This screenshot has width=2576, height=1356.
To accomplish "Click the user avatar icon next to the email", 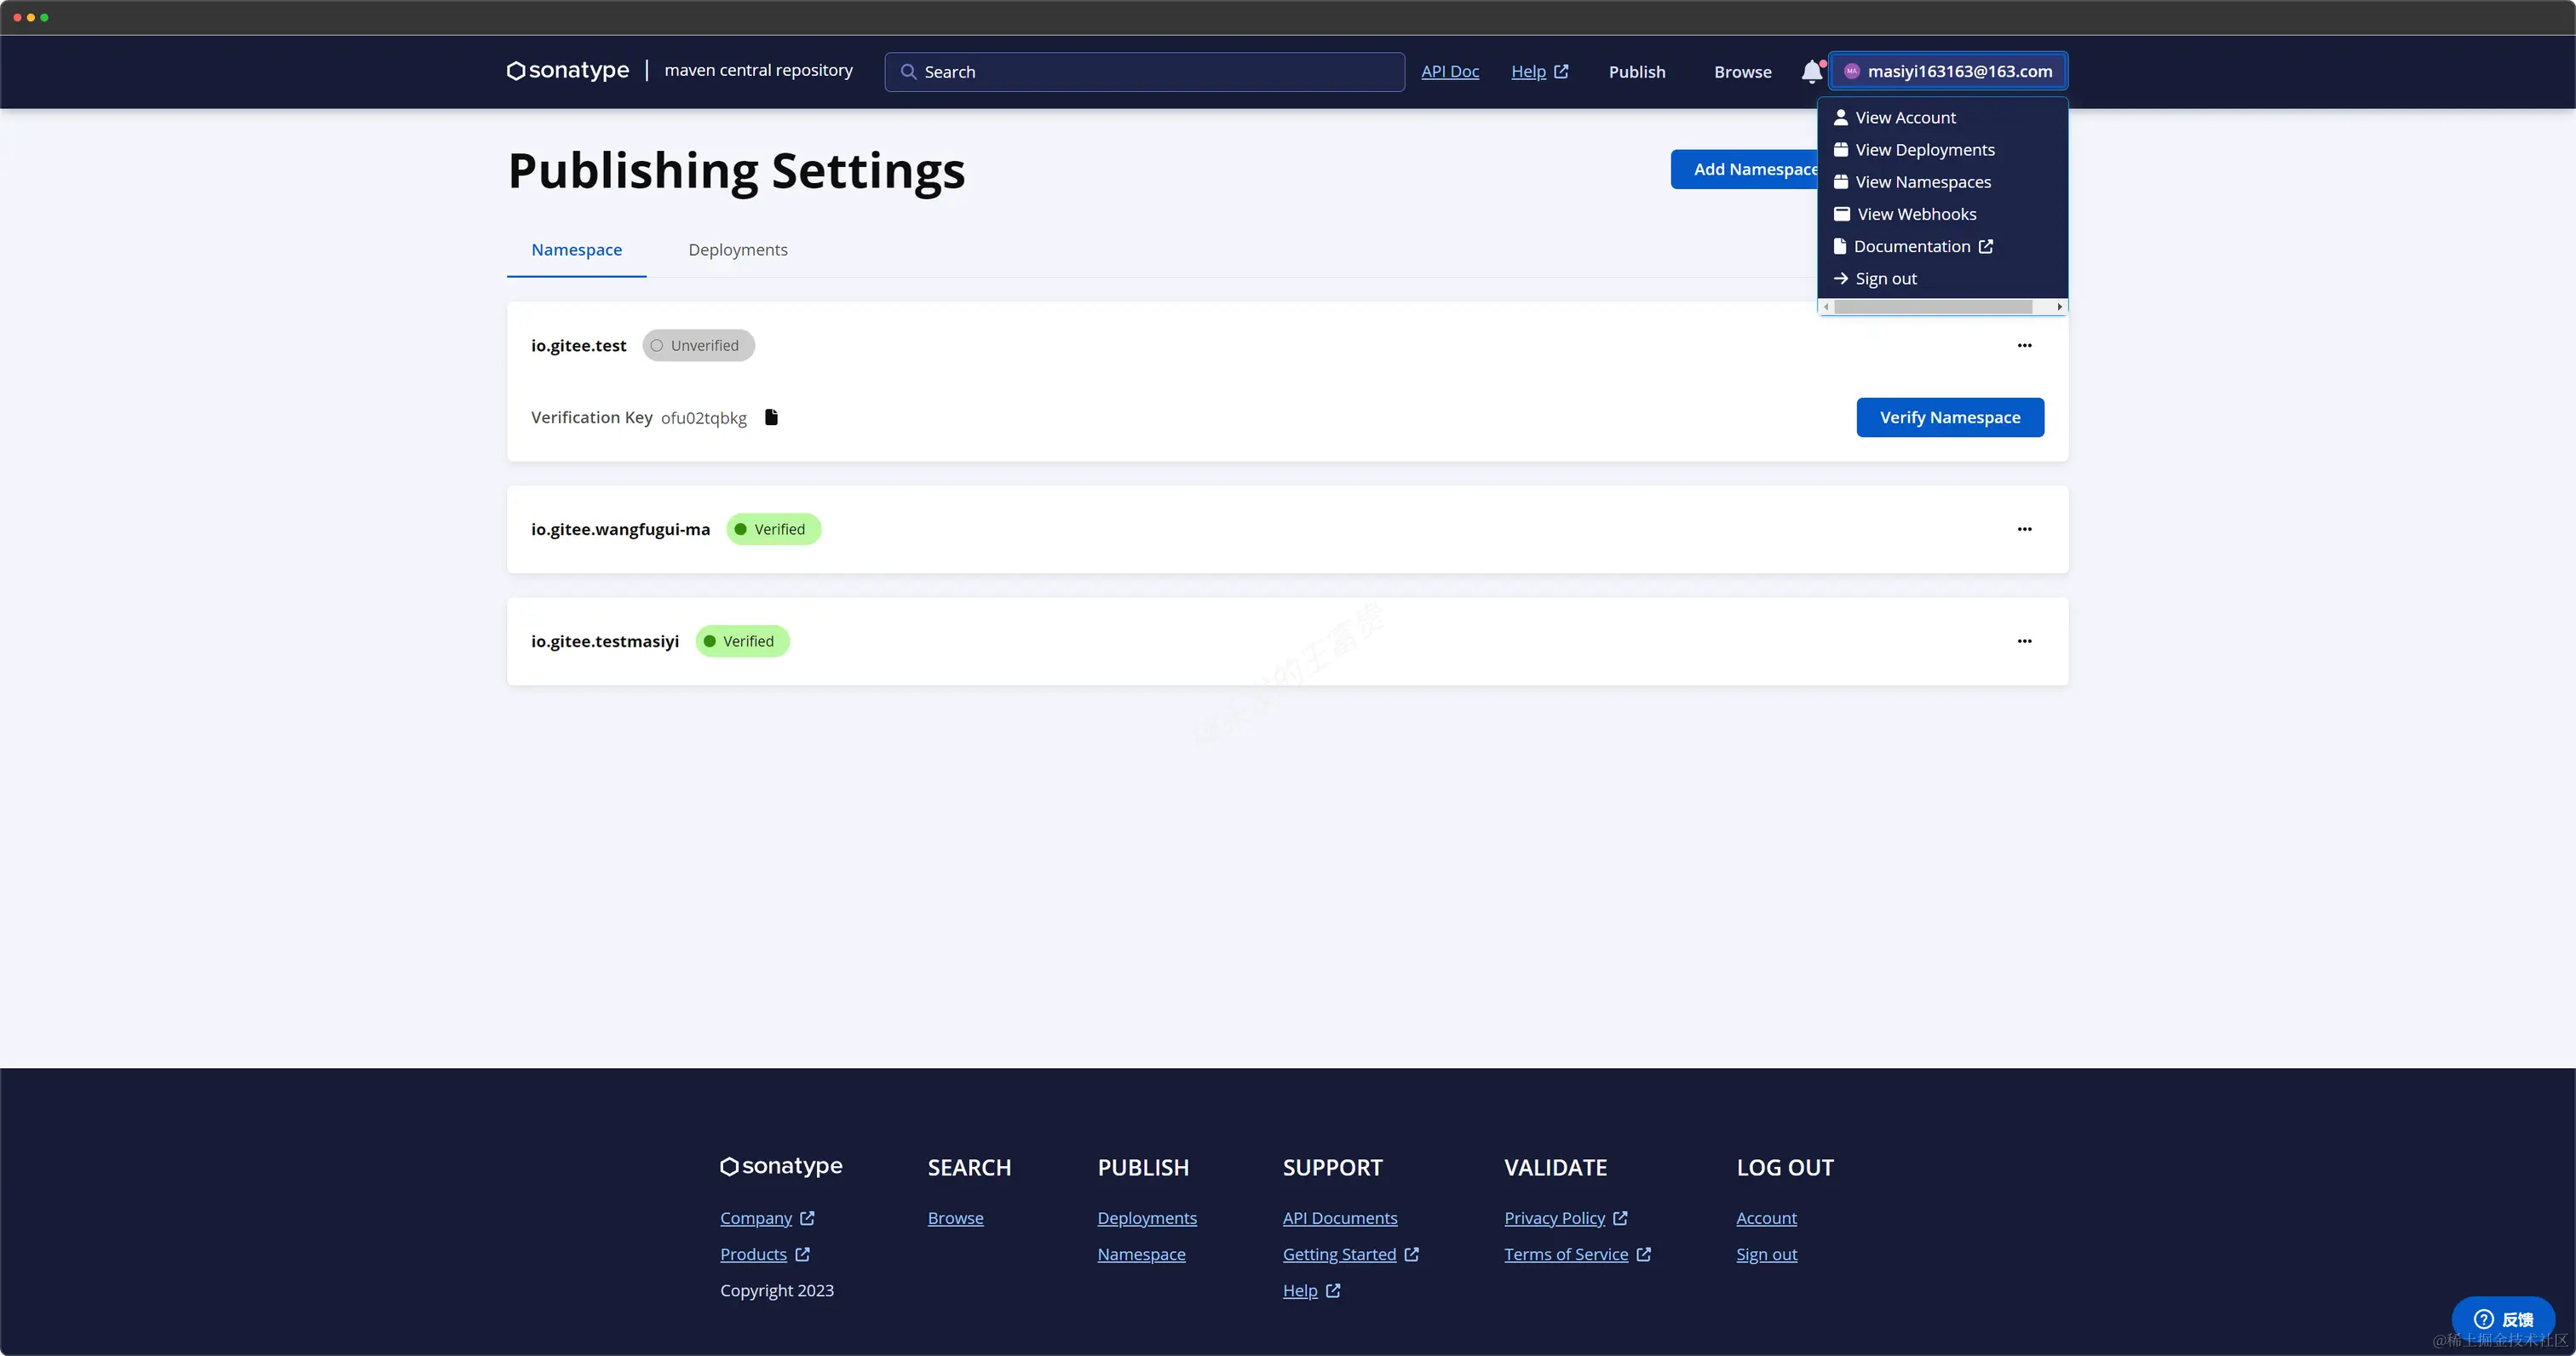I will (x=1851, y=71).
